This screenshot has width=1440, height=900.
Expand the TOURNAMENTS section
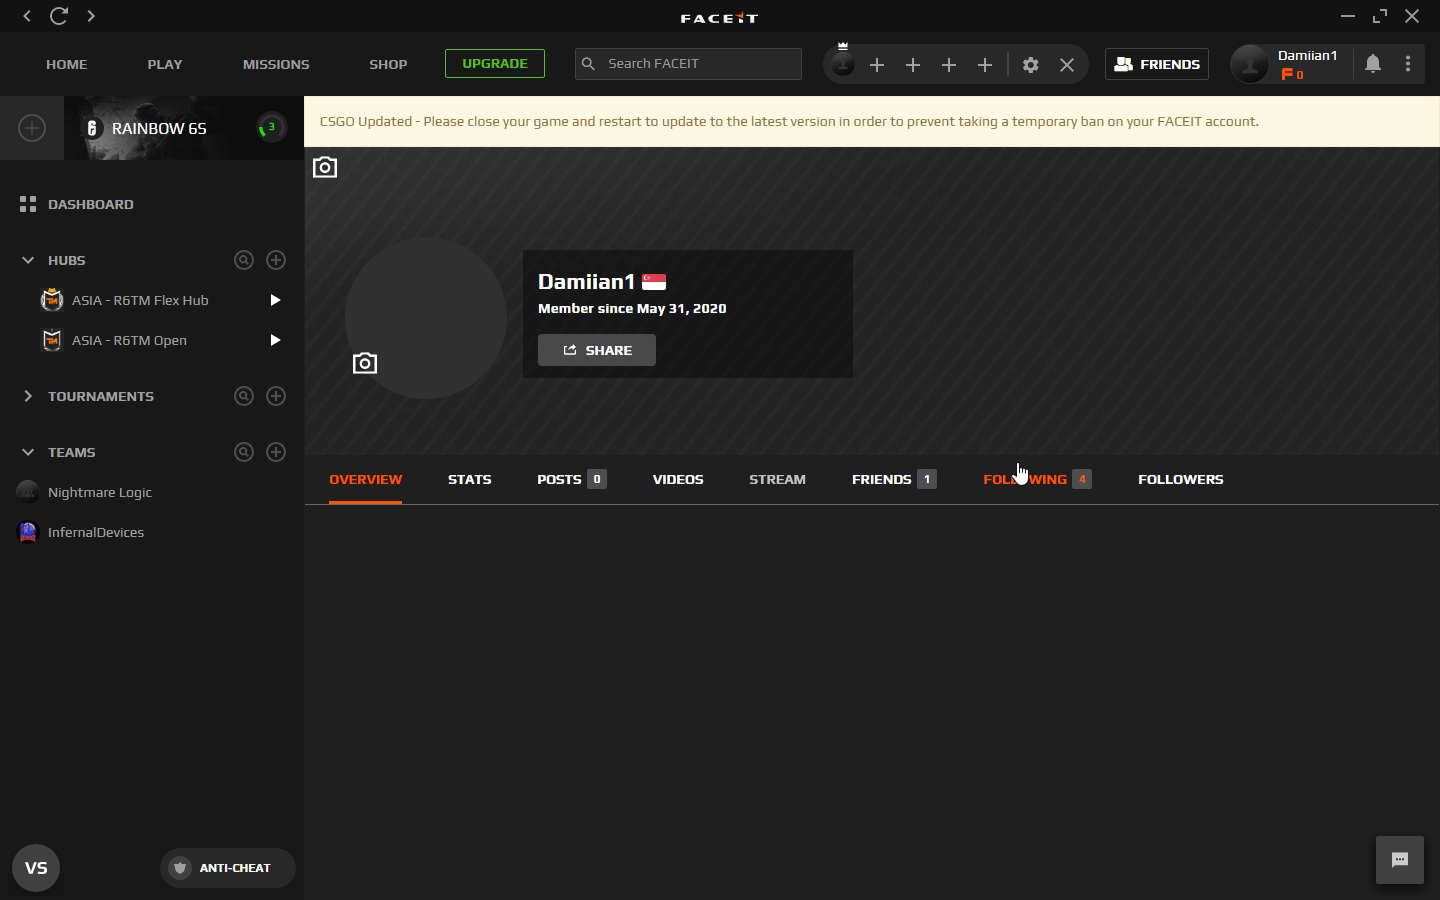point(28,396)
